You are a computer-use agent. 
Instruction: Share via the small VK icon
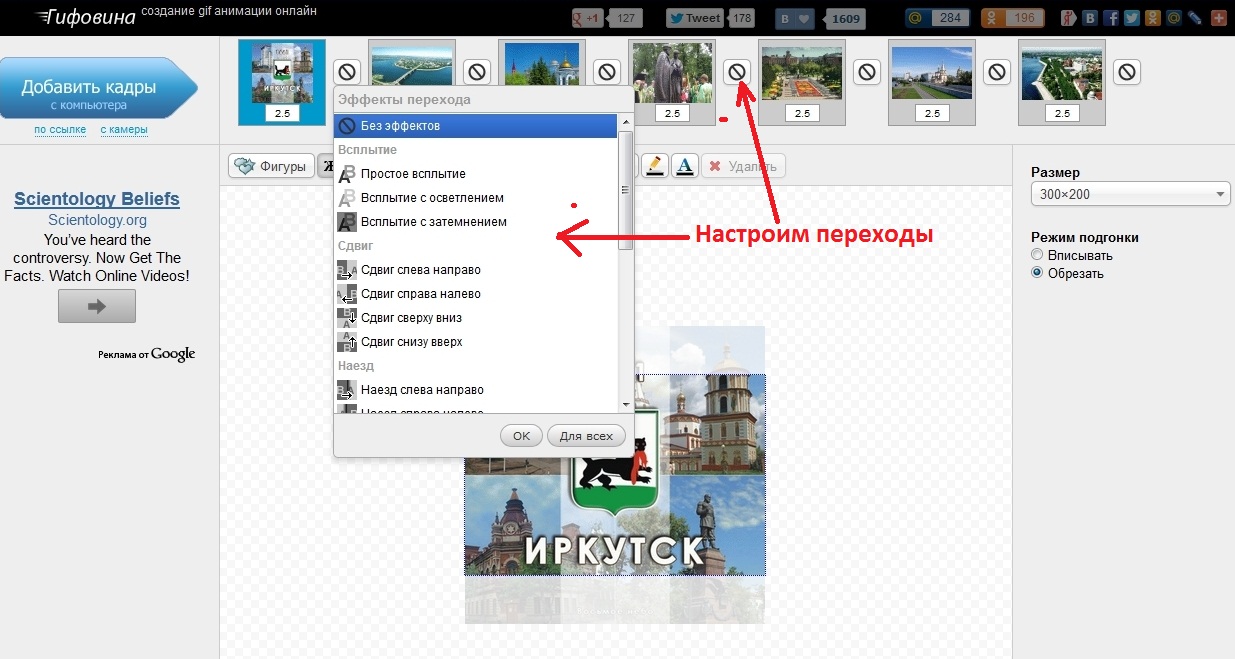pos(1089,18)
